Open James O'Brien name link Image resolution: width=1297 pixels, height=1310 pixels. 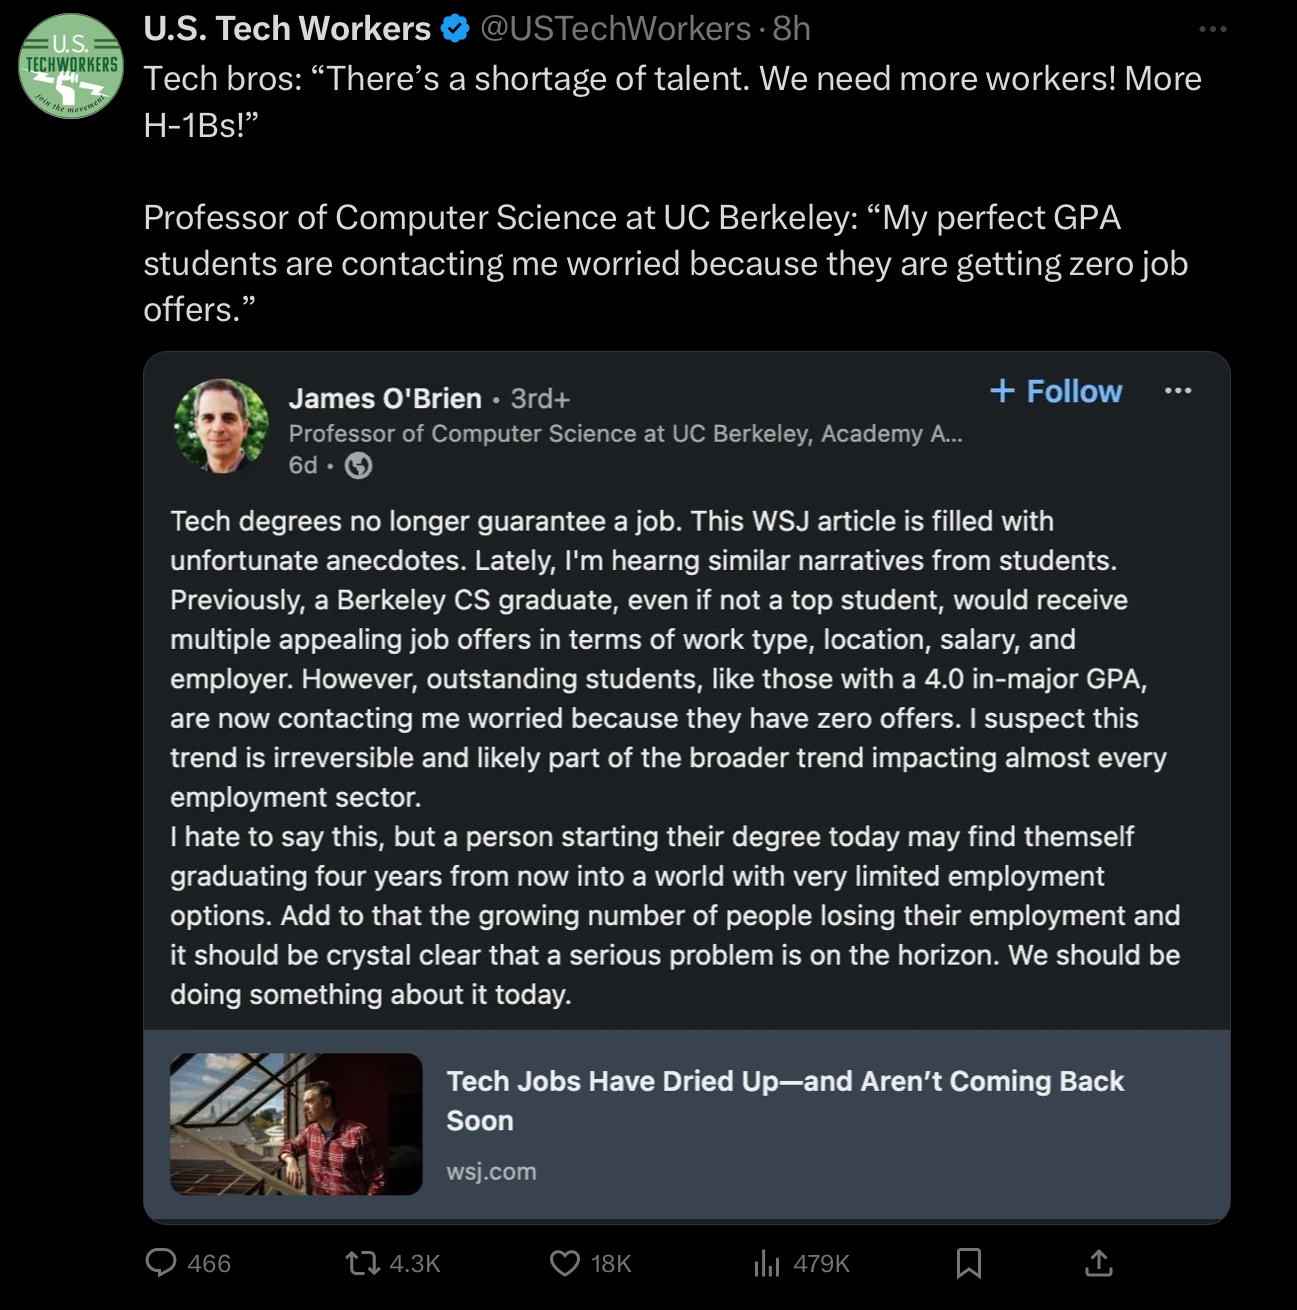tap(385, 399)
